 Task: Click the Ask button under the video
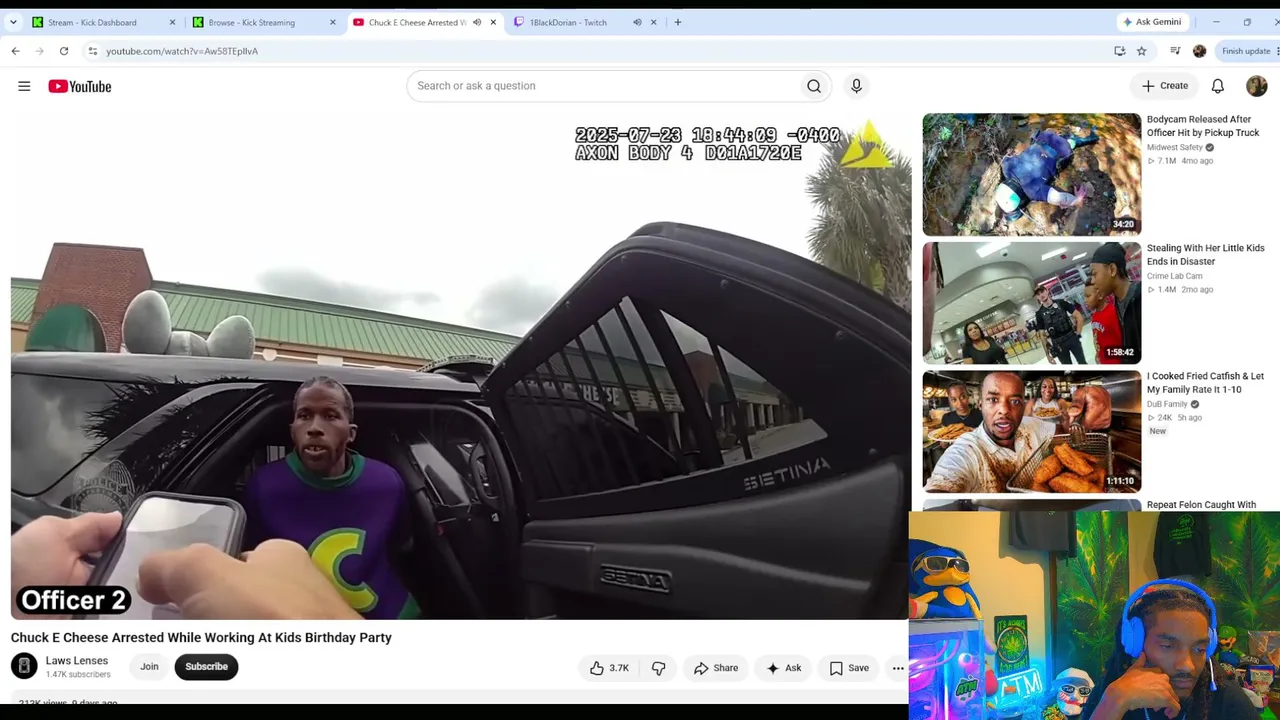coord(784,668)
